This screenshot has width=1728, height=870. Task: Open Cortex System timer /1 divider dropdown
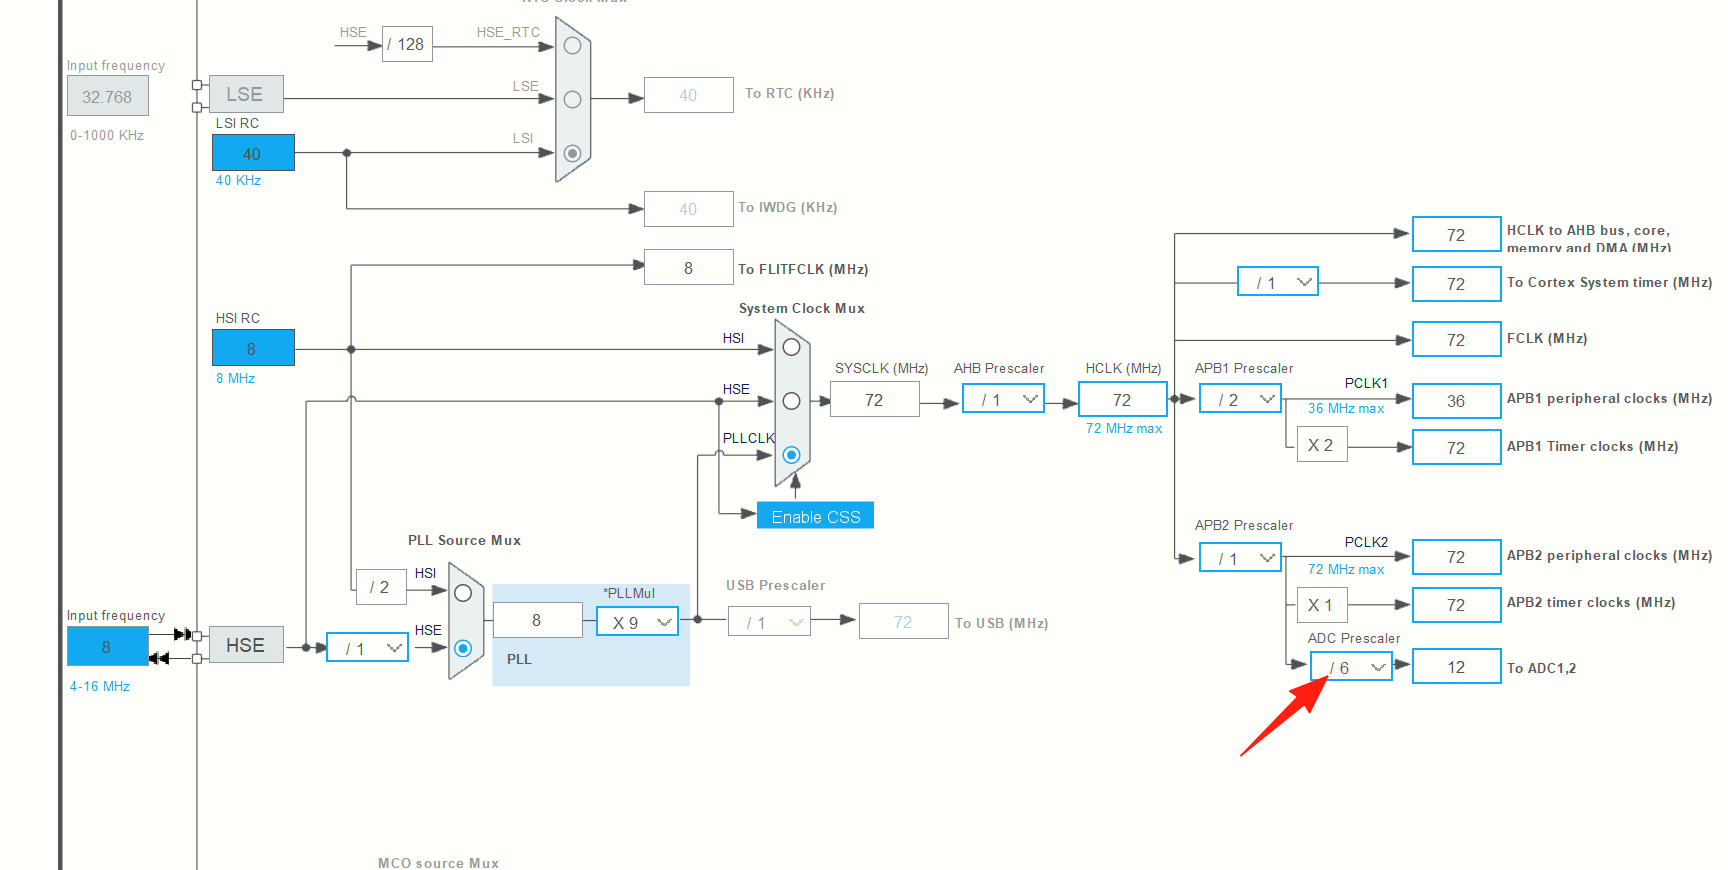(x=1278, y=282)
